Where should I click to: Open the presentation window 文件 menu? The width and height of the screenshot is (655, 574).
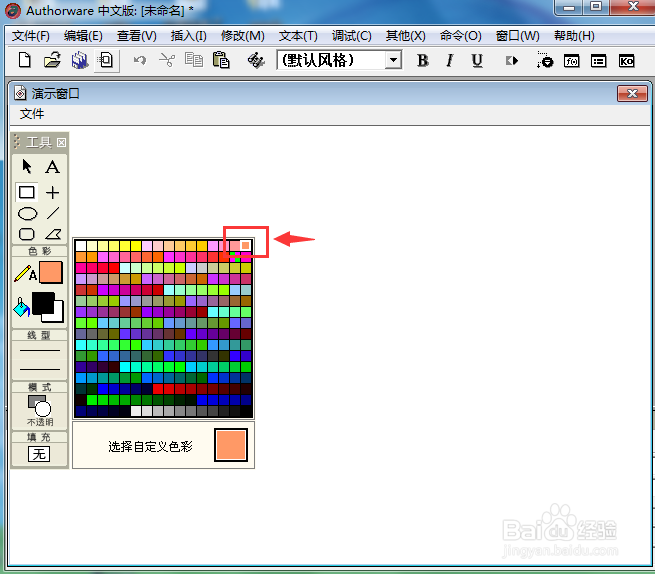(x=32, y=114)
